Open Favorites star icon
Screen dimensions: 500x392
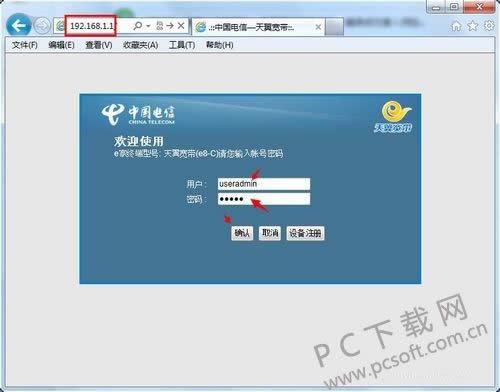pos(472,26)
